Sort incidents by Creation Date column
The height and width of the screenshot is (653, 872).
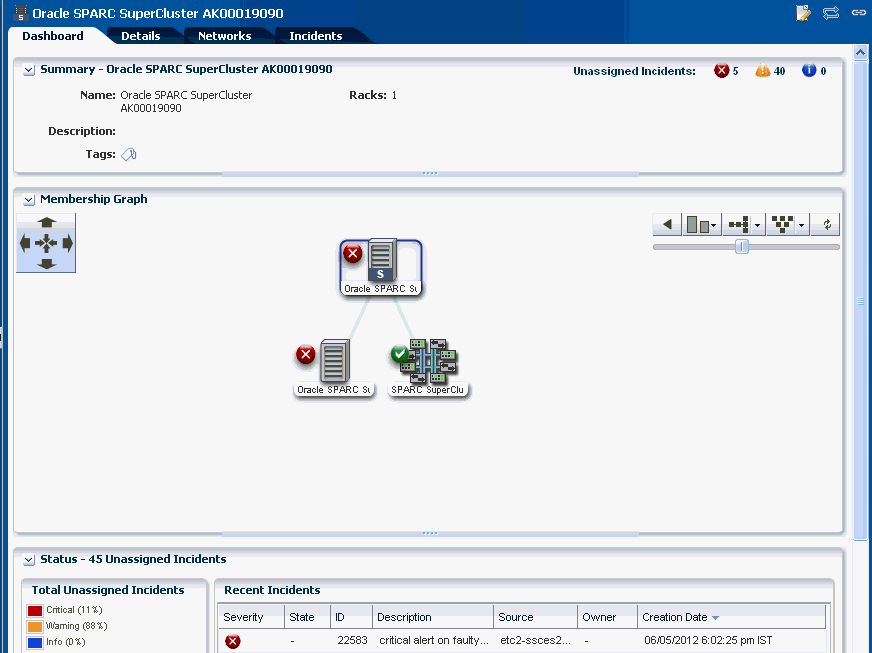[731, 617]
